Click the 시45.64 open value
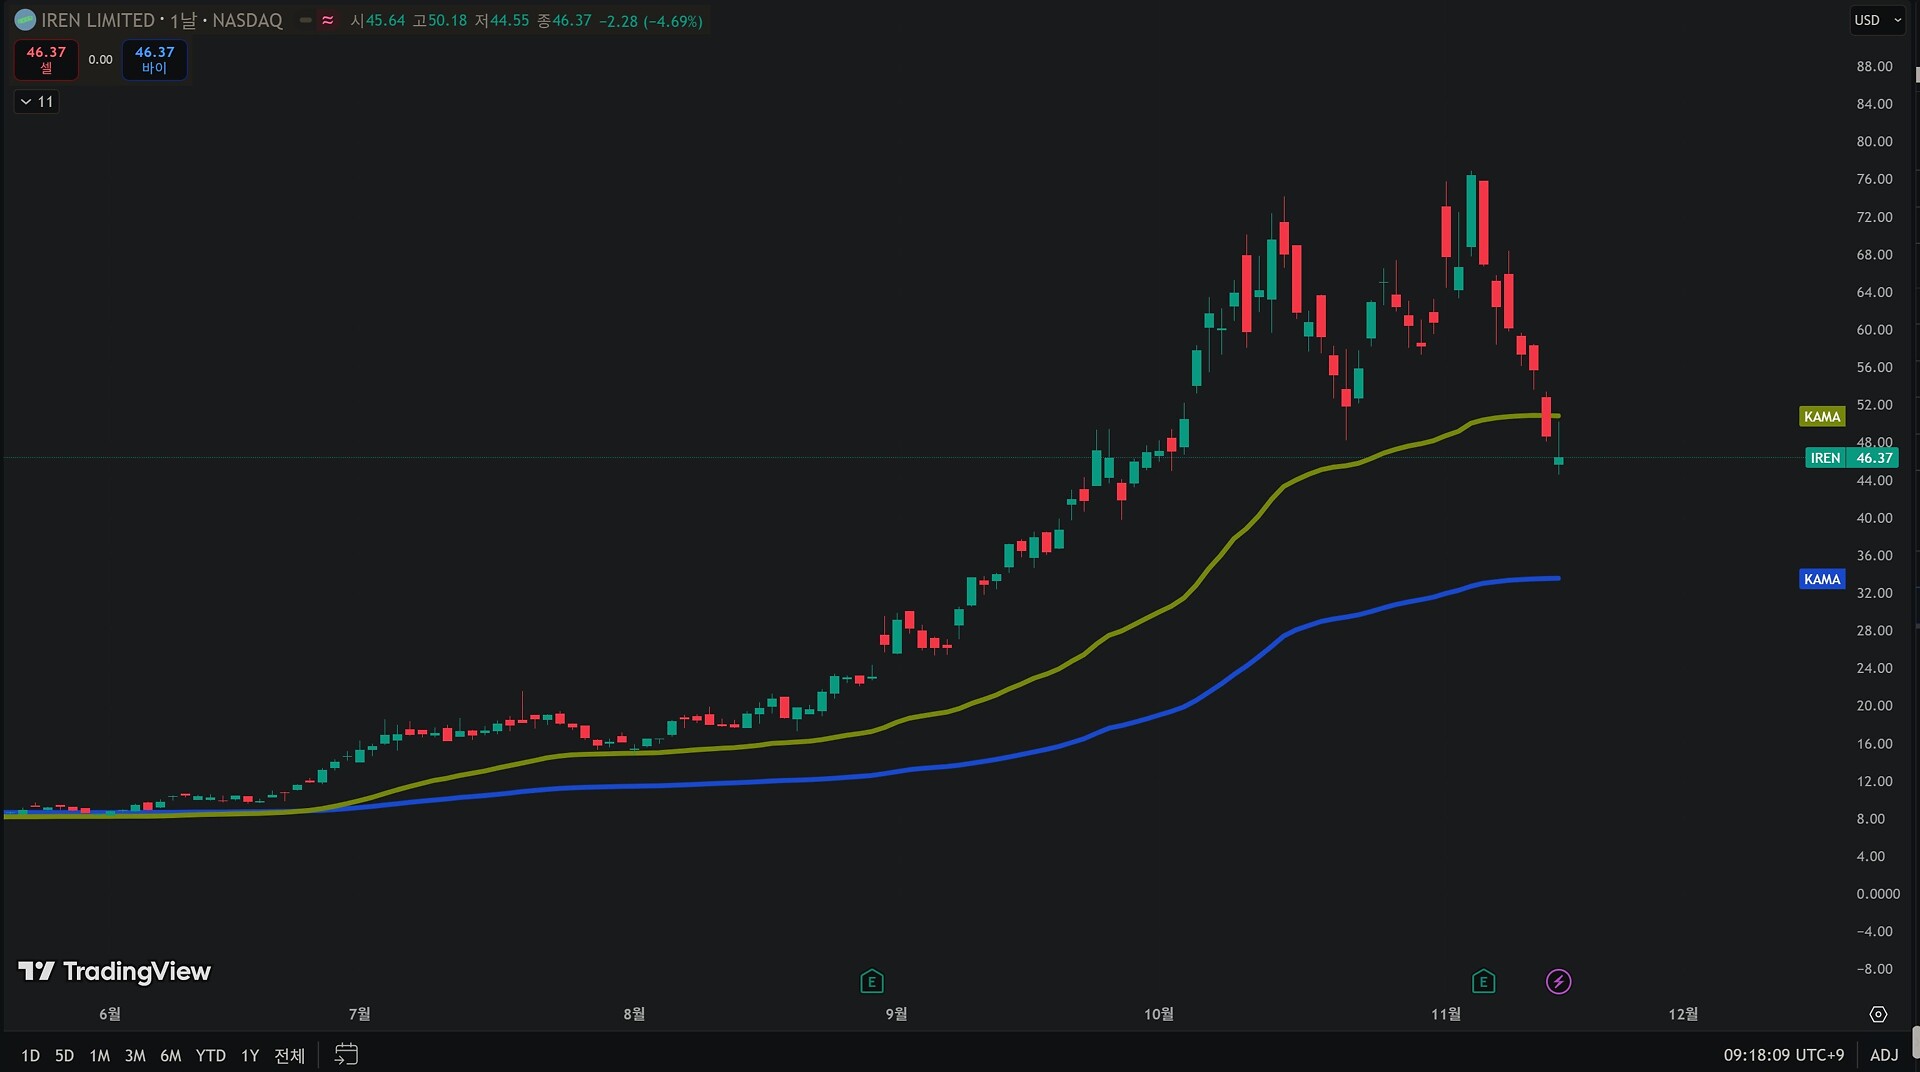The image size is (1920, 1072). (378, 21)
